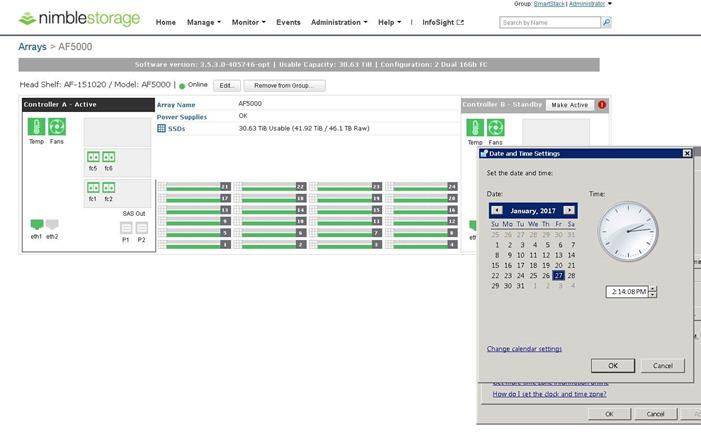The width and height of the screenshot is (701, 445).
Task: Click Remove from Group button
Action: [x=284, y=85]
